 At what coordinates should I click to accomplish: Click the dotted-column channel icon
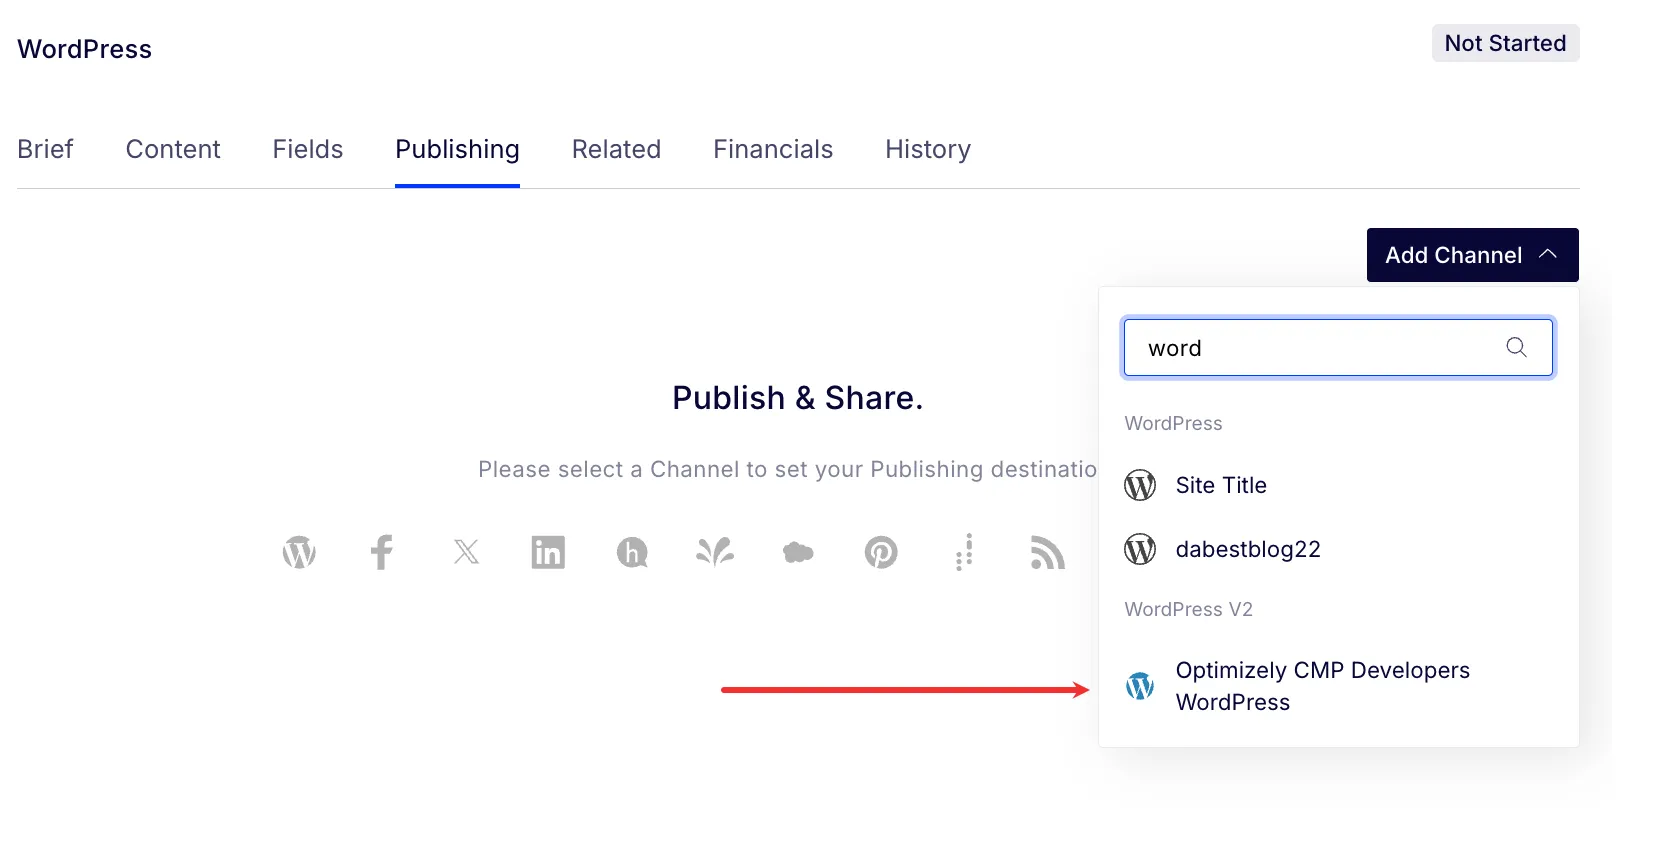tap(964, 552)
